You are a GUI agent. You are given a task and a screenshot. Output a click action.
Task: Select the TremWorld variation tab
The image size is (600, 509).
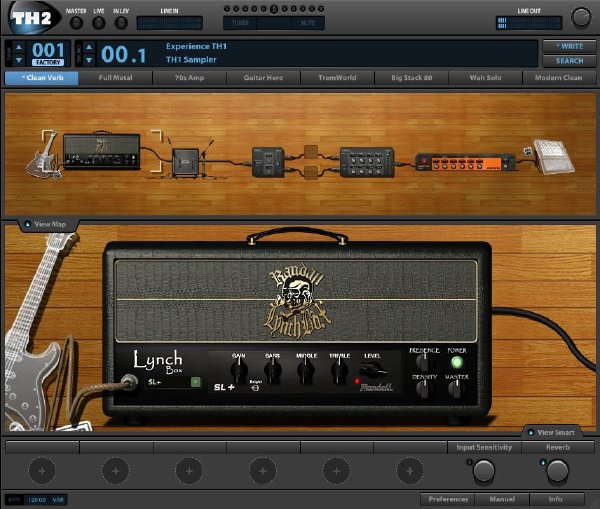pyautogui.click(x=337, y=78)
